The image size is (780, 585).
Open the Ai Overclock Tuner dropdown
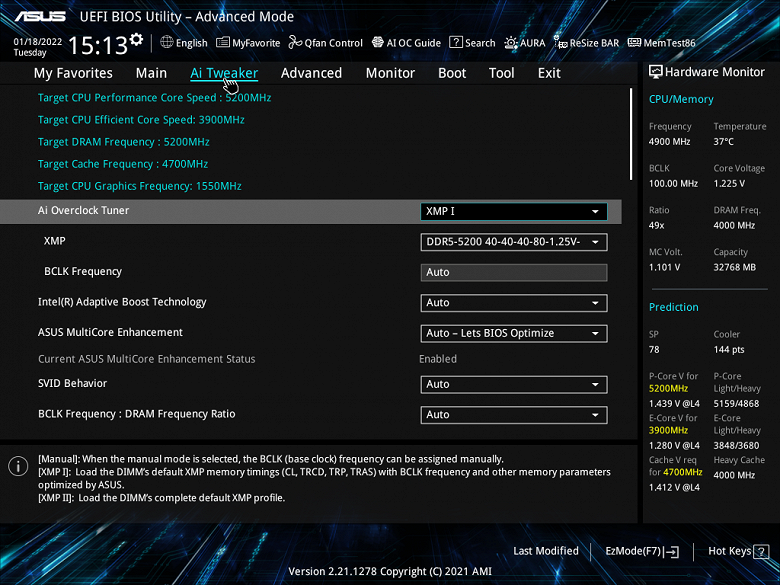point(514,211)
